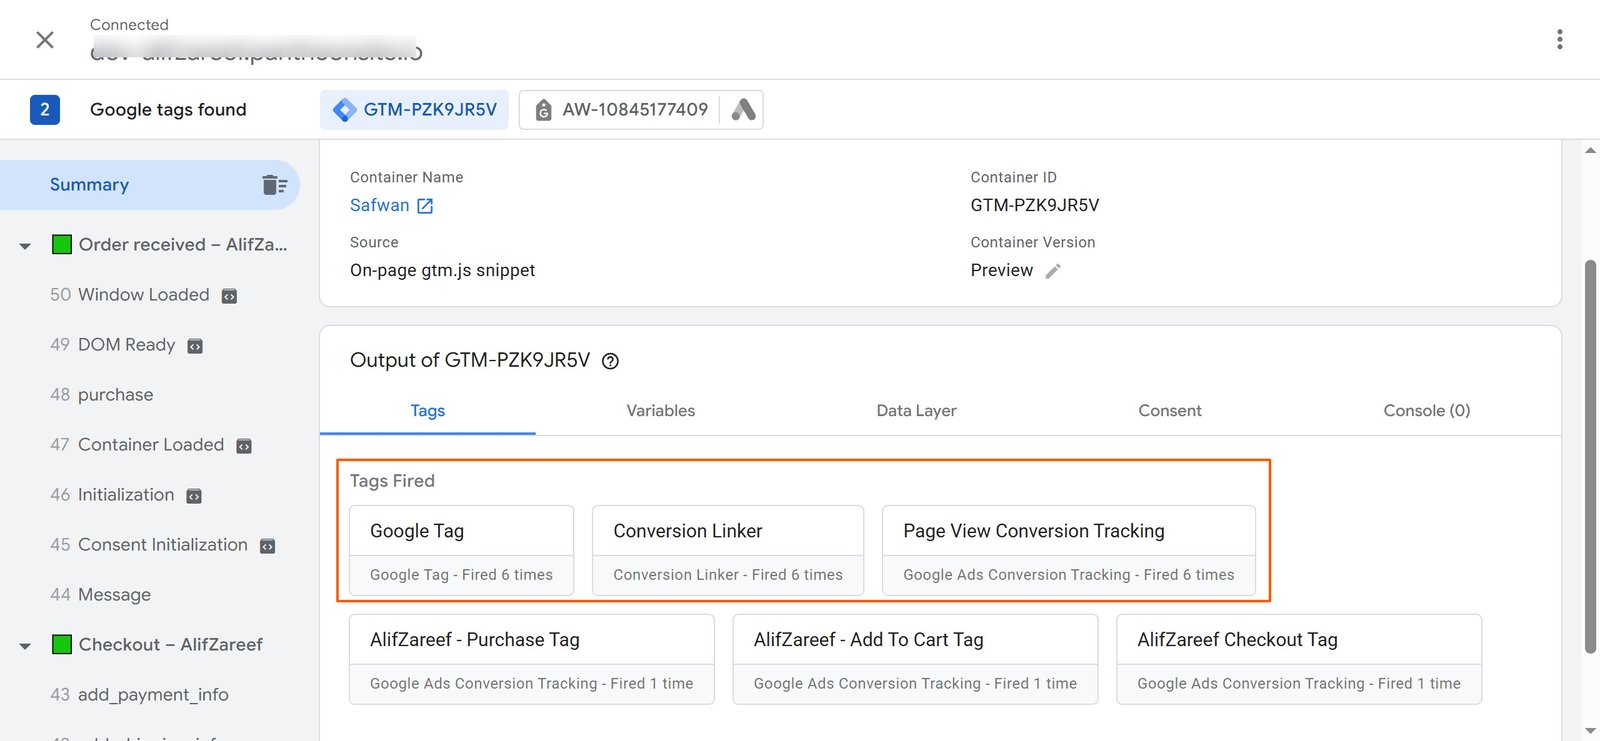Click the Google Ads logo icon
The image size is (1600, 741).
(743, 110)
